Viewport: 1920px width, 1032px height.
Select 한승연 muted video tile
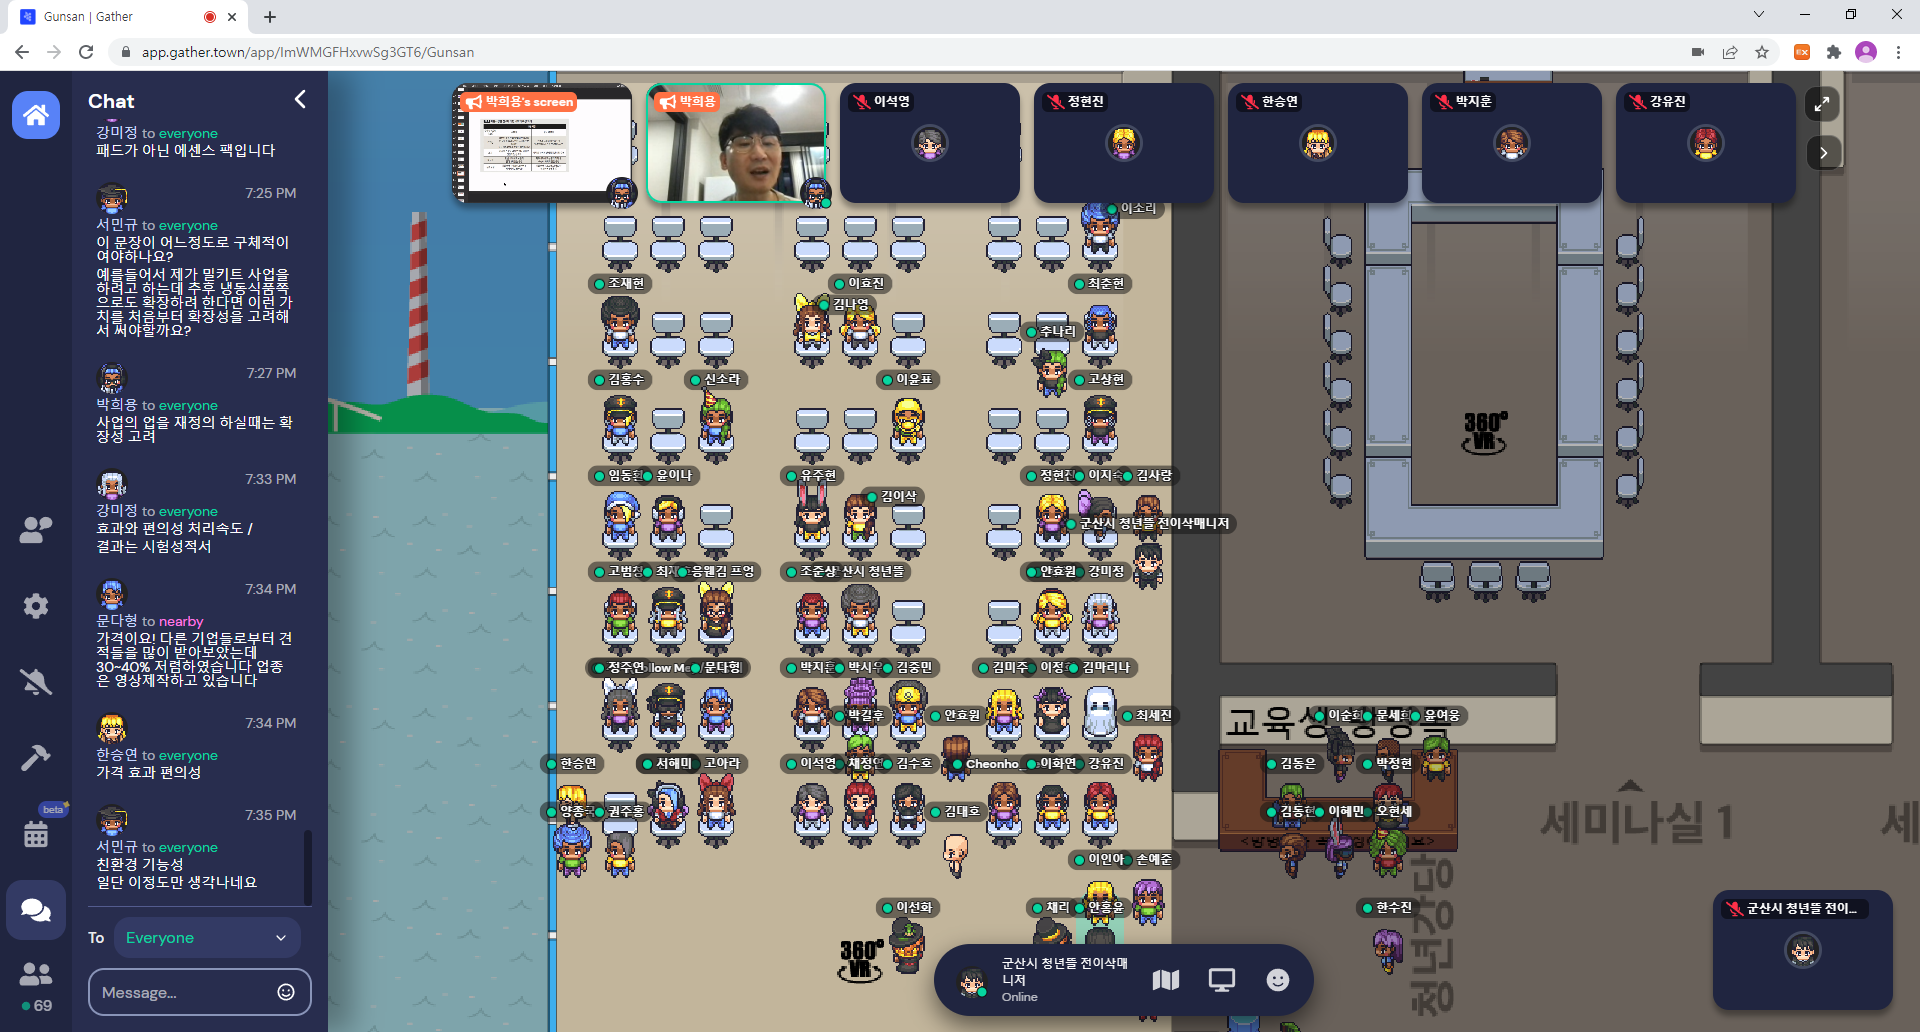click(x=1318, y=144)
